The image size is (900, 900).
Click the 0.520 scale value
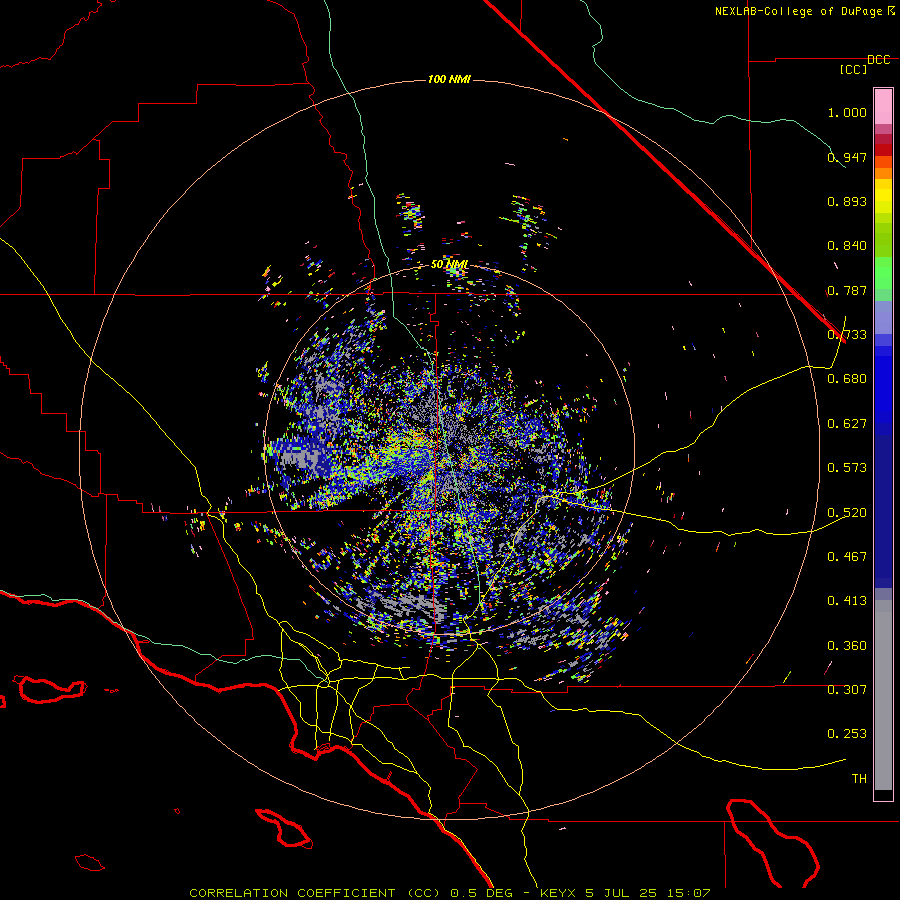pyautogui.click(x=847, y=513)
